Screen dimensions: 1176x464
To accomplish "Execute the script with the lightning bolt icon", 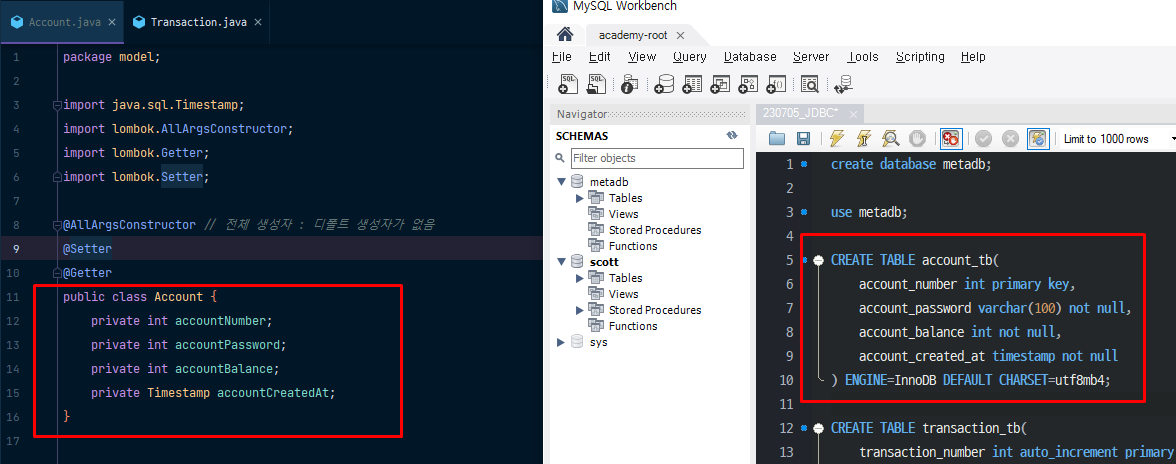I will (836, 139).
